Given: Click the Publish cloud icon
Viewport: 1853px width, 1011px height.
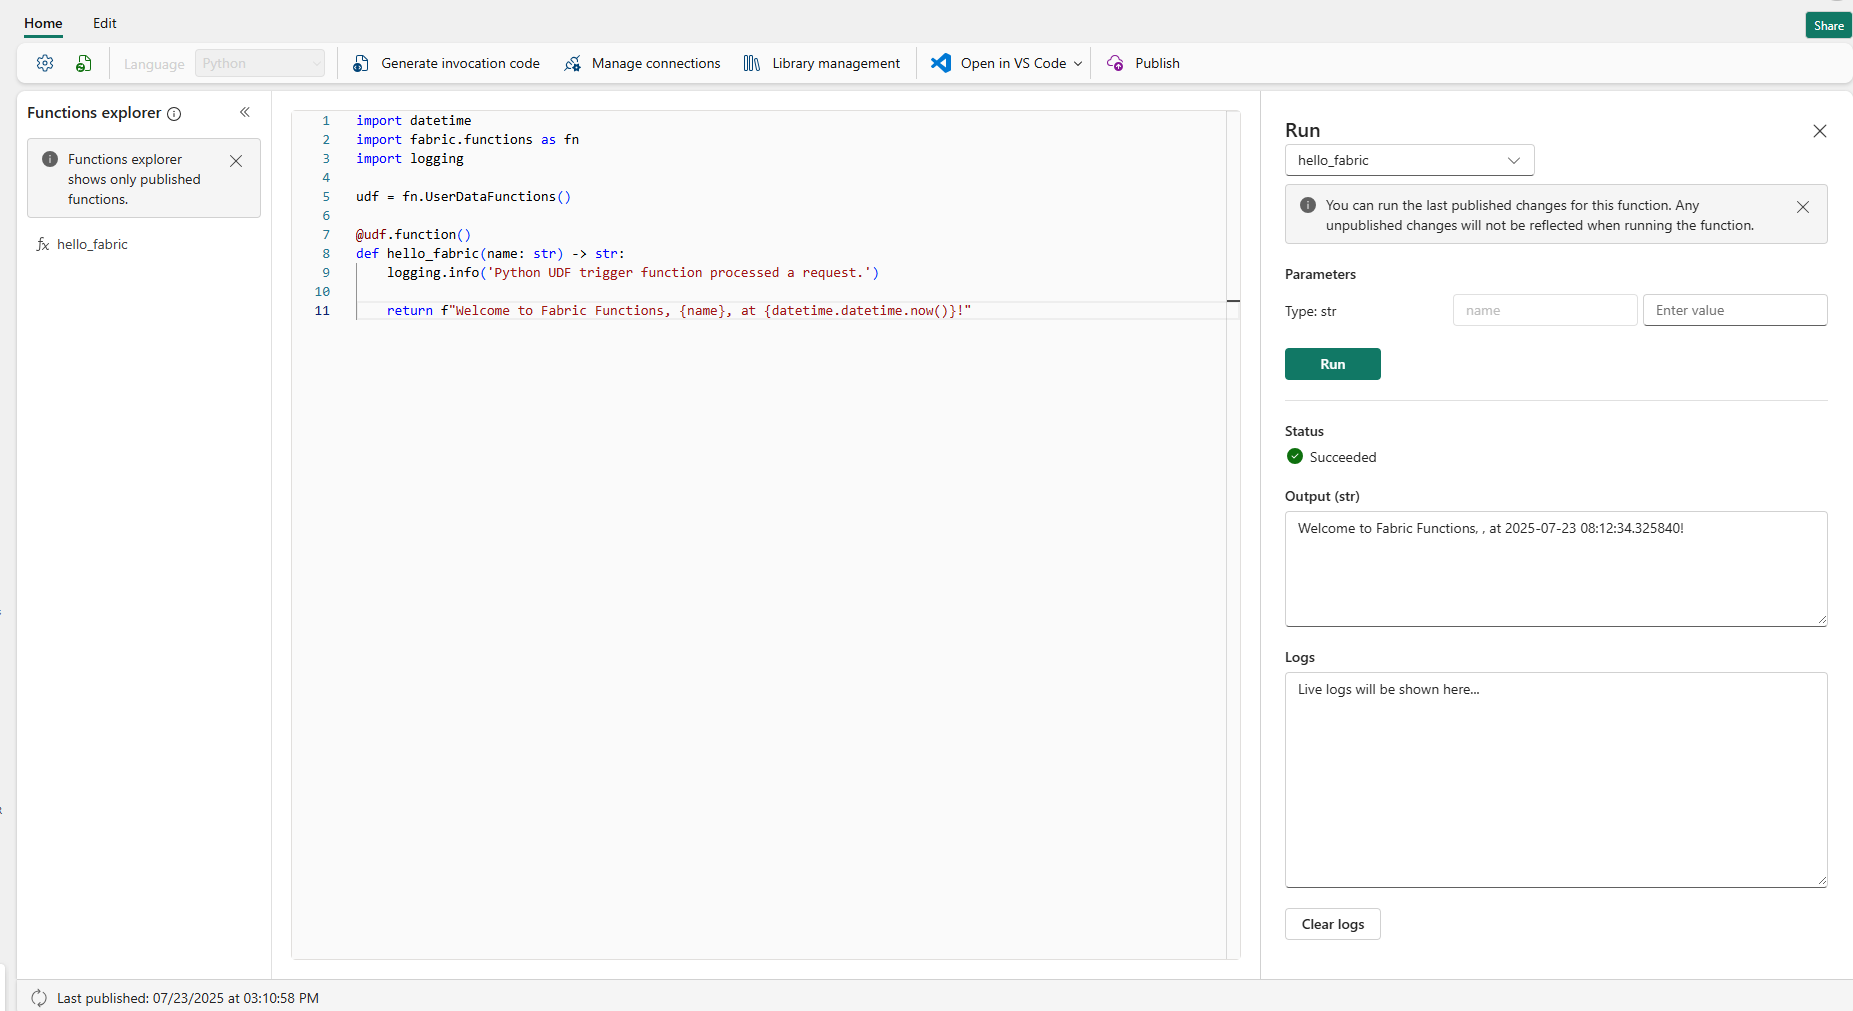Looking at the screenshot, I should coord(1115,63).
